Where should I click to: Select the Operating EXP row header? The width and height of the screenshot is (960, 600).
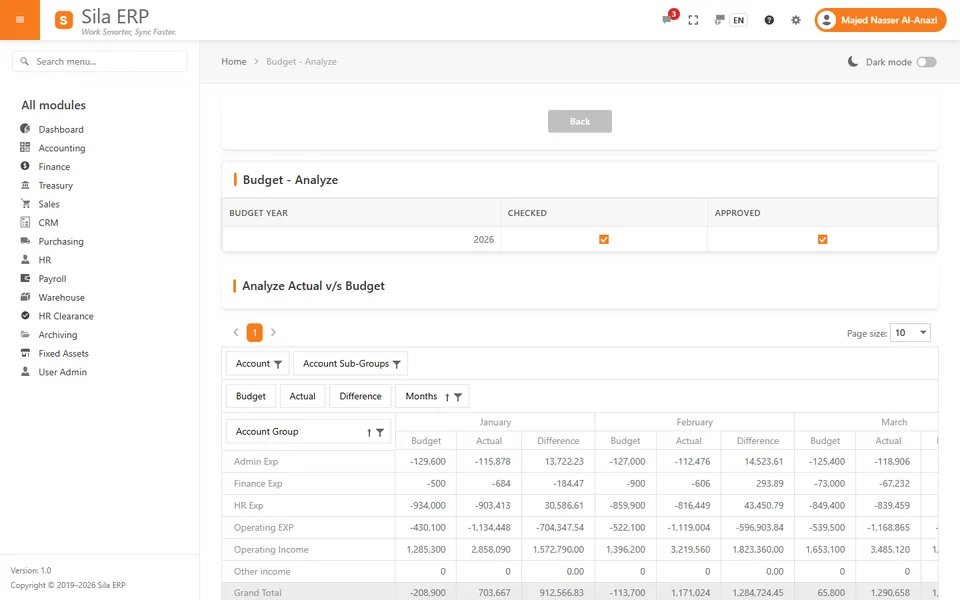(x=308, y=528)
